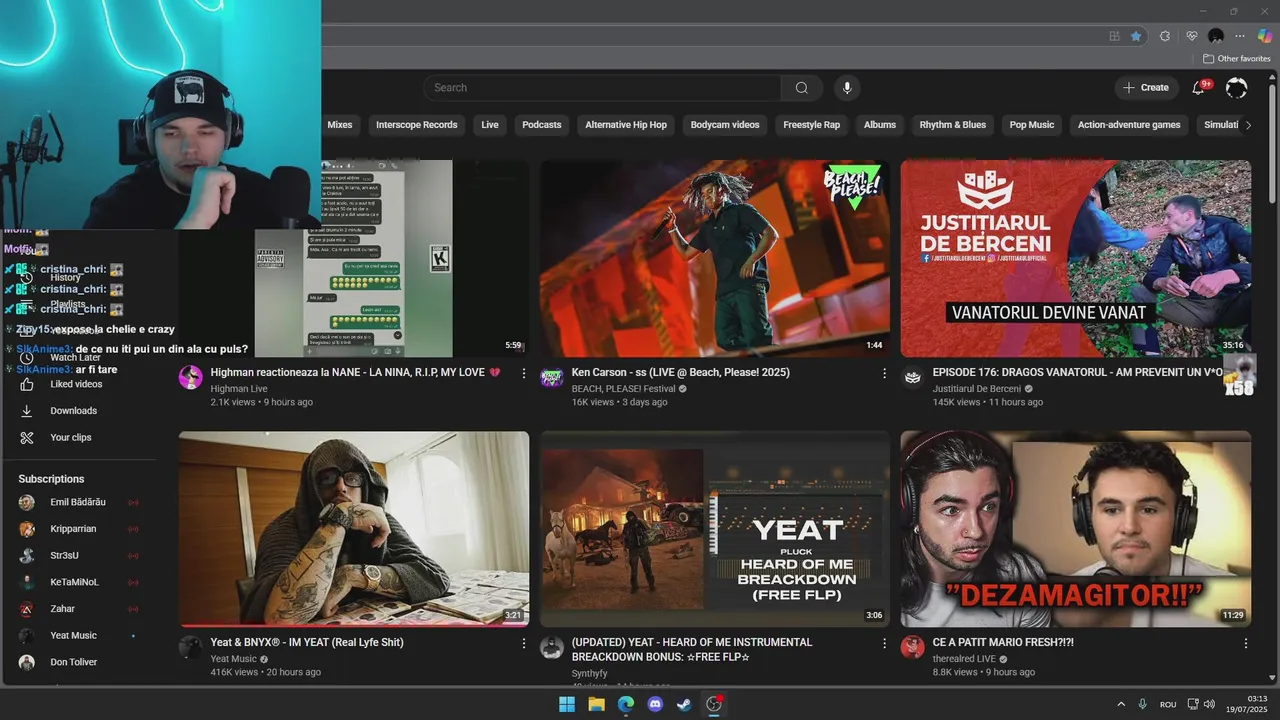Select the Mixes filter chip
The width and height of the screenshot is (1280, 720).
[340, 125]
